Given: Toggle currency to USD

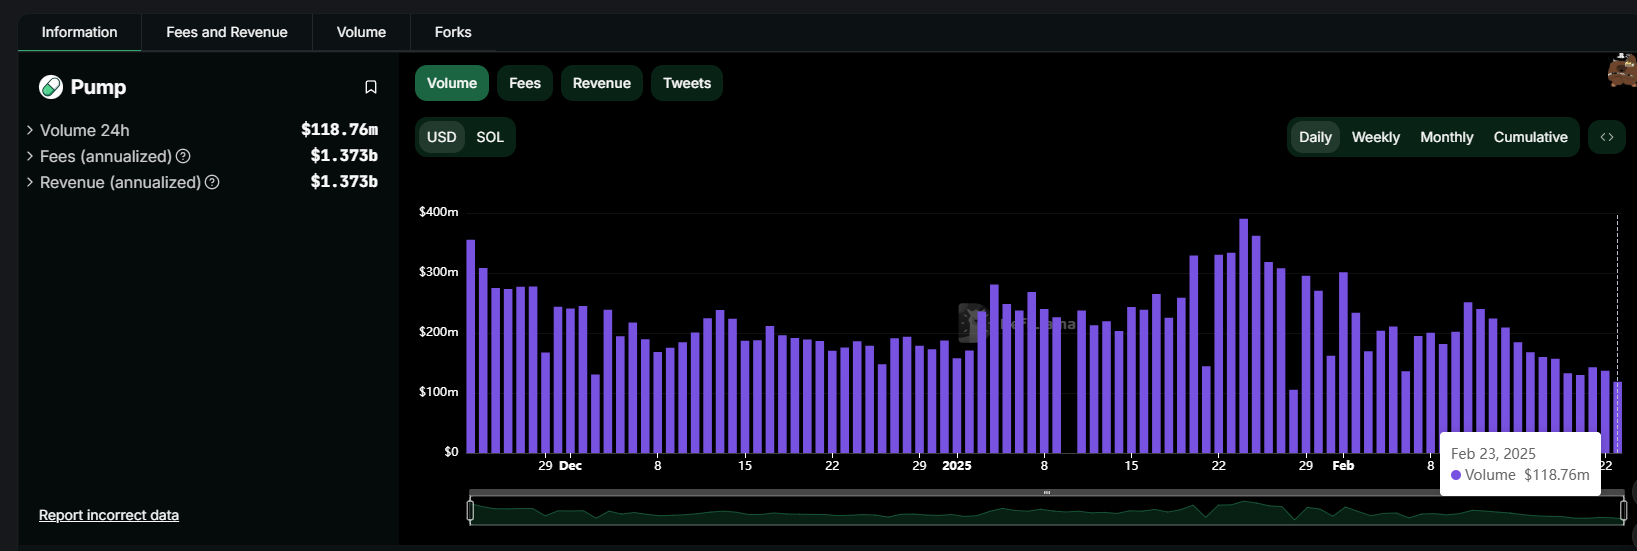Looking at the screenshot, I should pos(441,137).
